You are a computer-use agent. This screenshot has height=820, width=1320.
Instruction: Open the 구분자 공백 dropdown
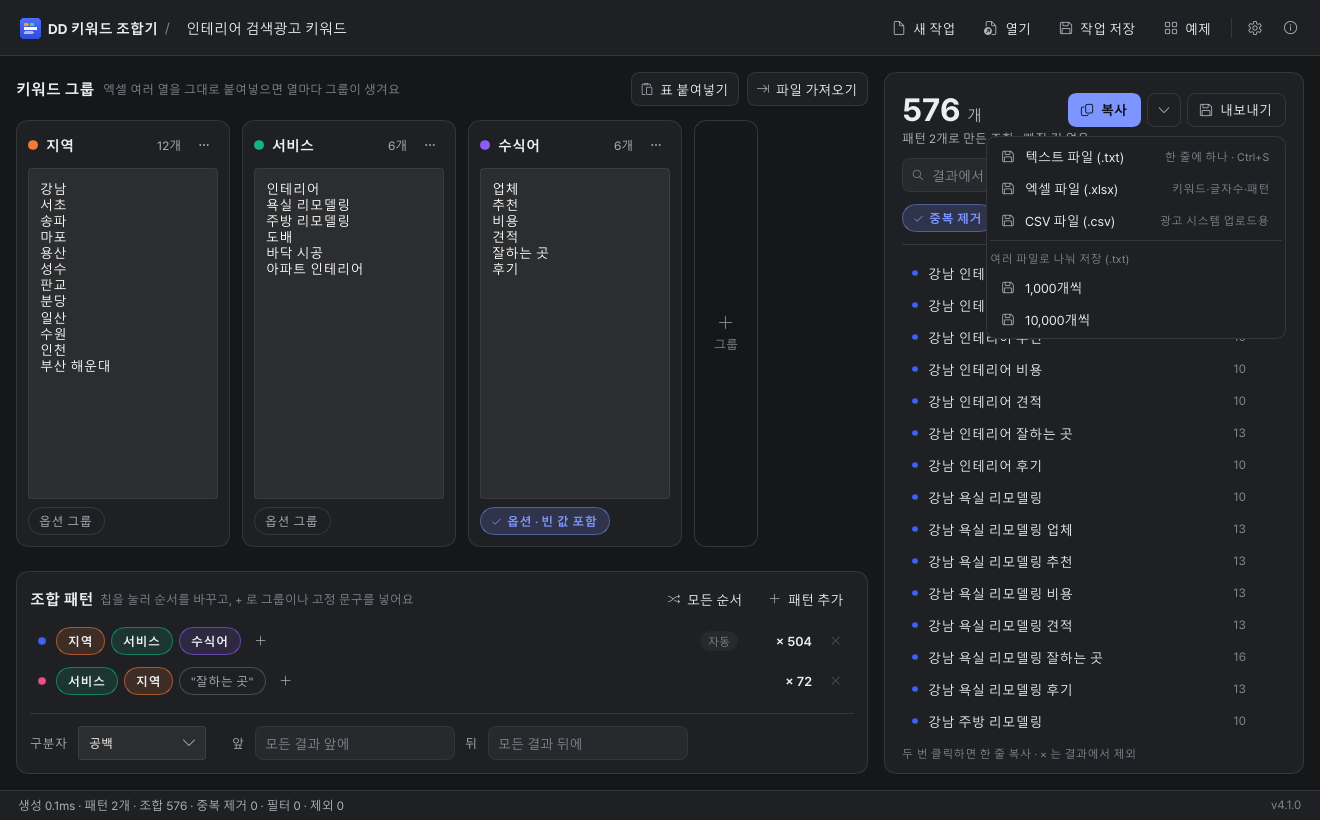coord(142,743)
